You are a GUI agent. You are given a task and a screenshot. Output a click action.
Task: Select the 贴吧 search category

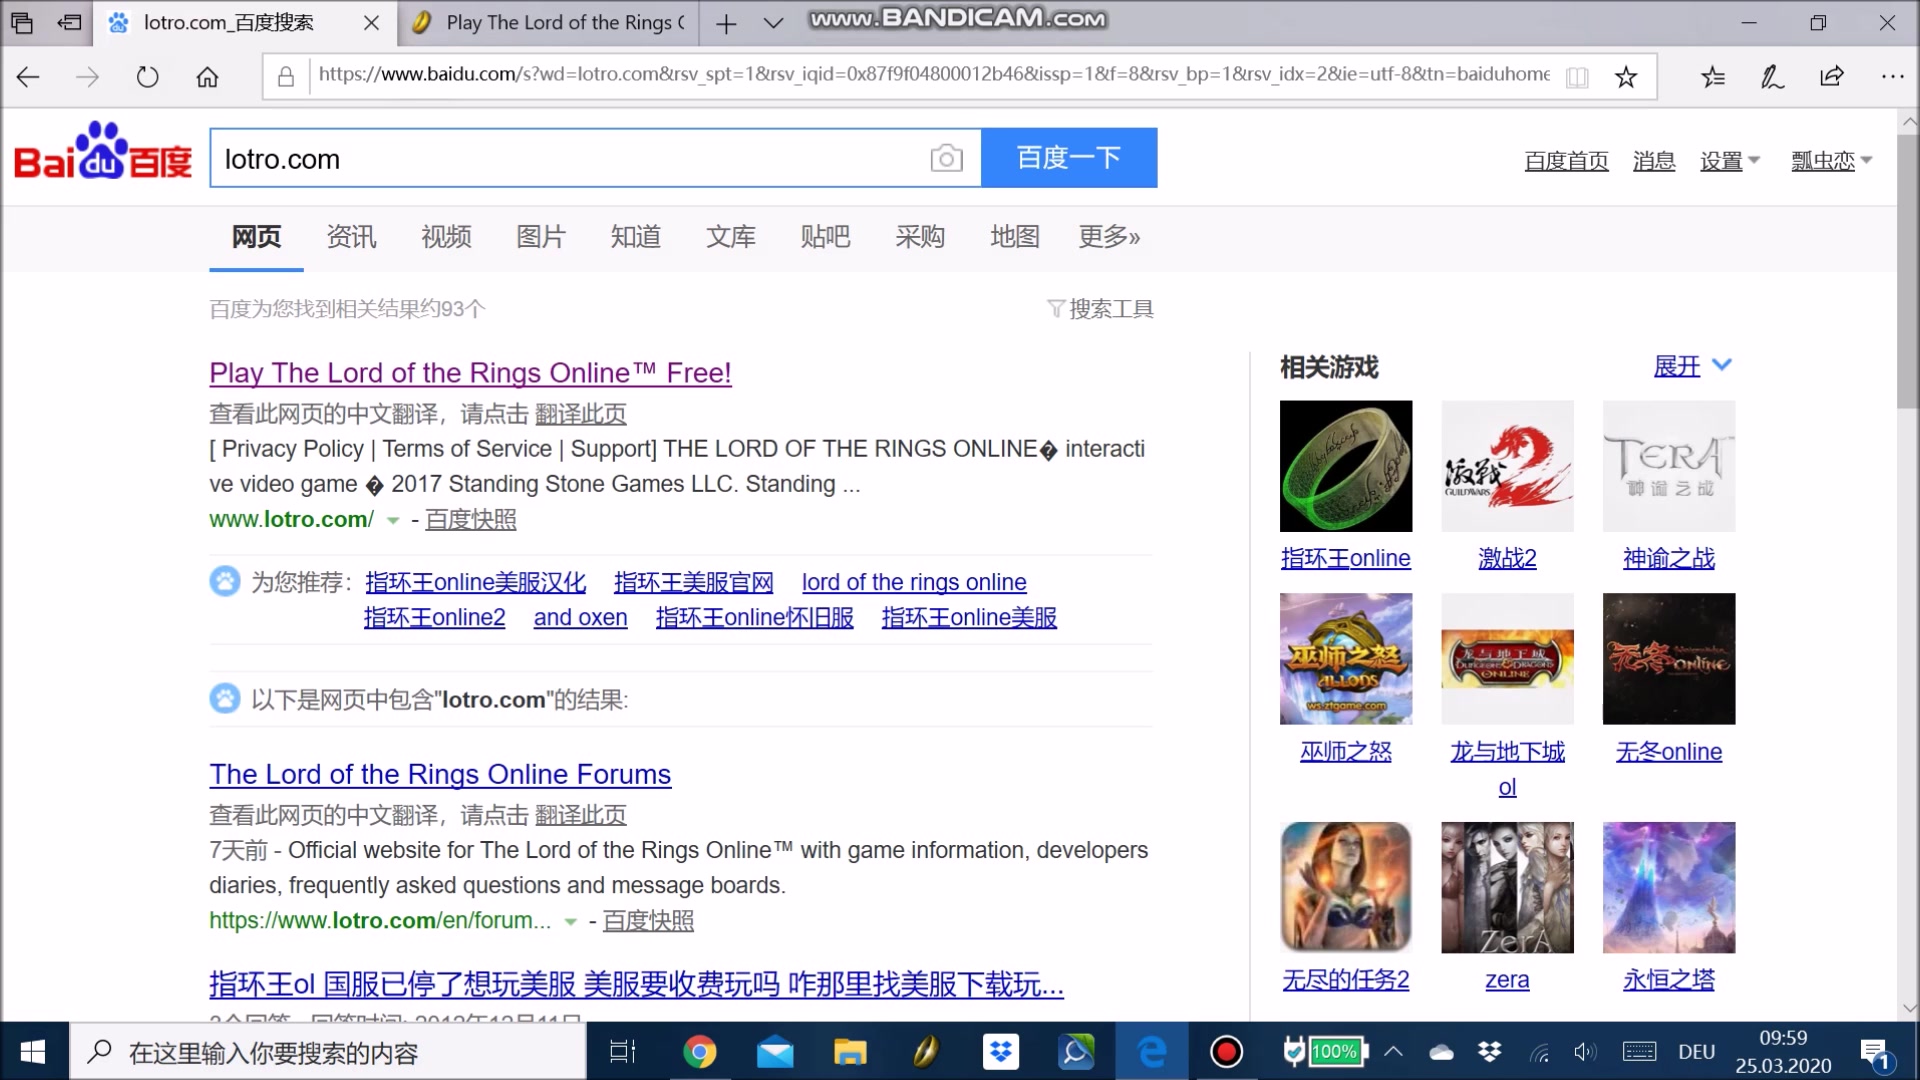(x=825, y=237)
